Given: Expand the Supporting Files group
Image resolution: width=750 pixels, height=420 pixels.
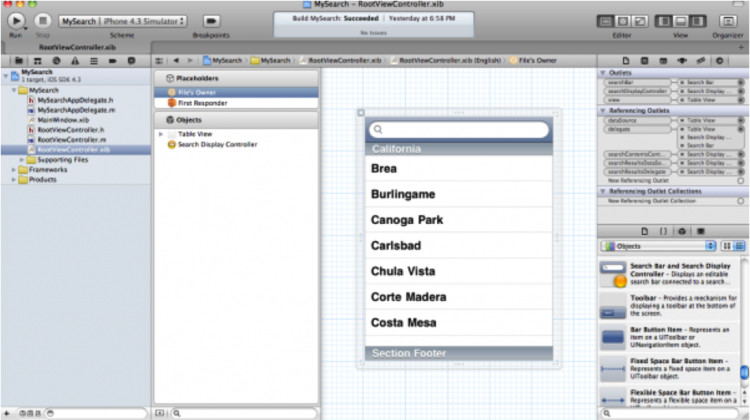Looking at the screenshot, I should point(22,160).
